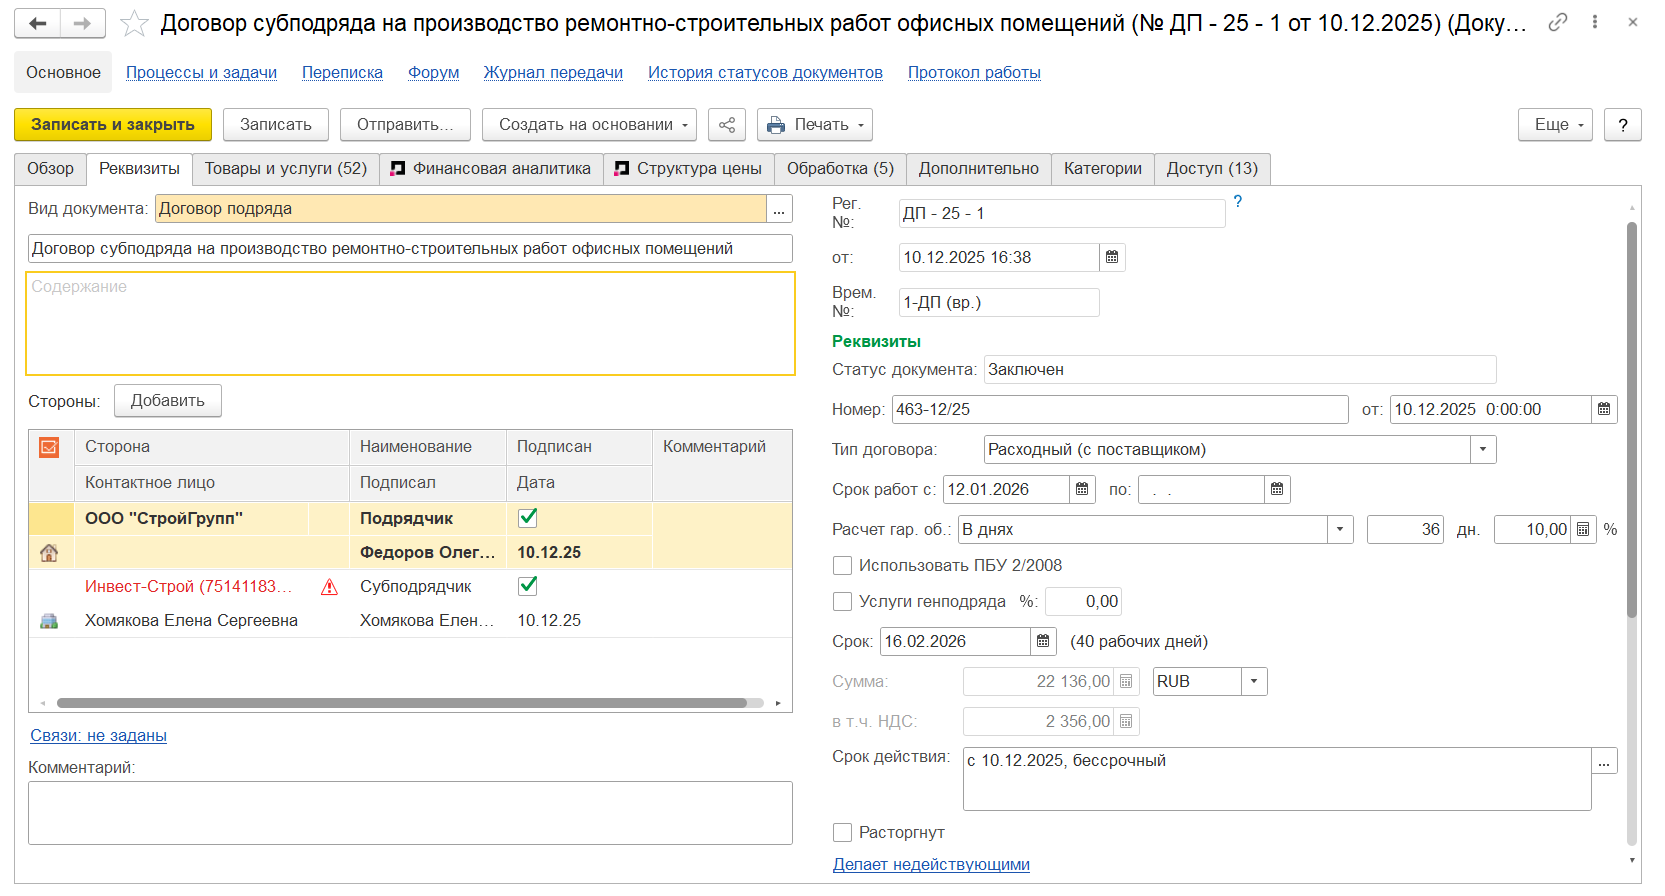Click horizontal scrollbar of parties table
The height and width of the screenshot is (896, 1665).
pos(400,703)
